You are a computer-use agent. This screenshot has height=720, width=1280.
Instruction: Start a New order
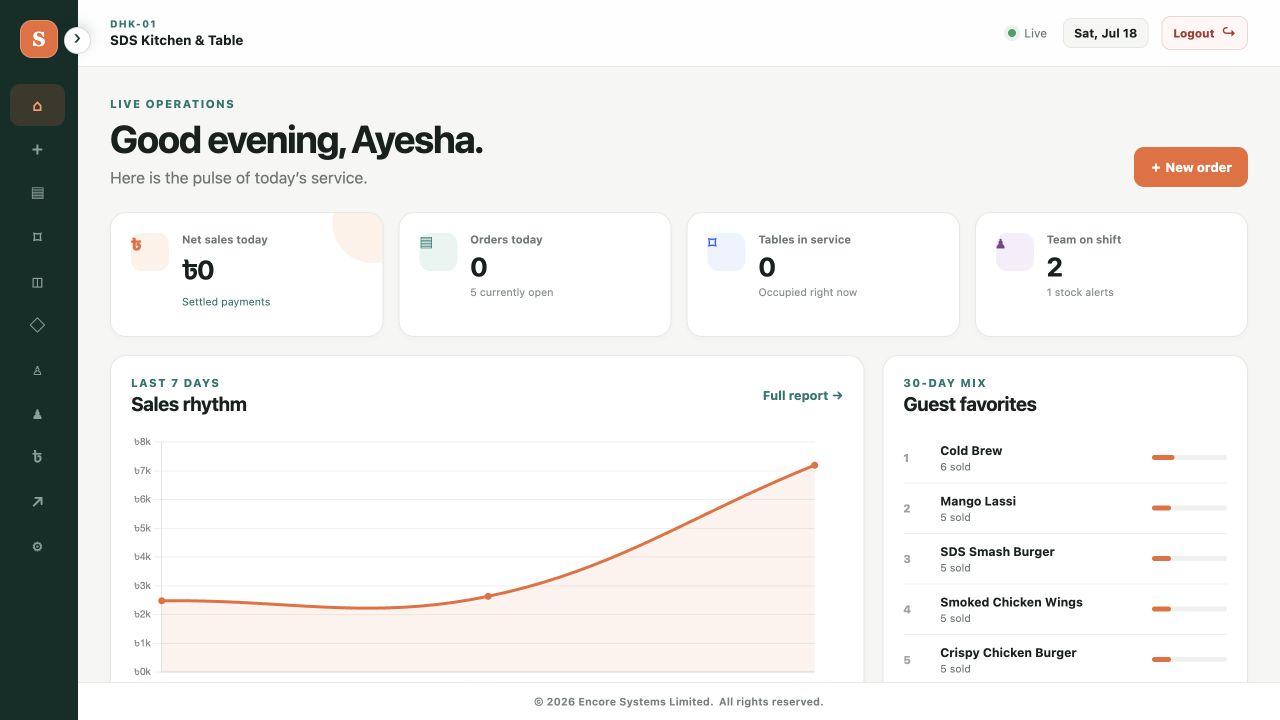coord(1190,167)
